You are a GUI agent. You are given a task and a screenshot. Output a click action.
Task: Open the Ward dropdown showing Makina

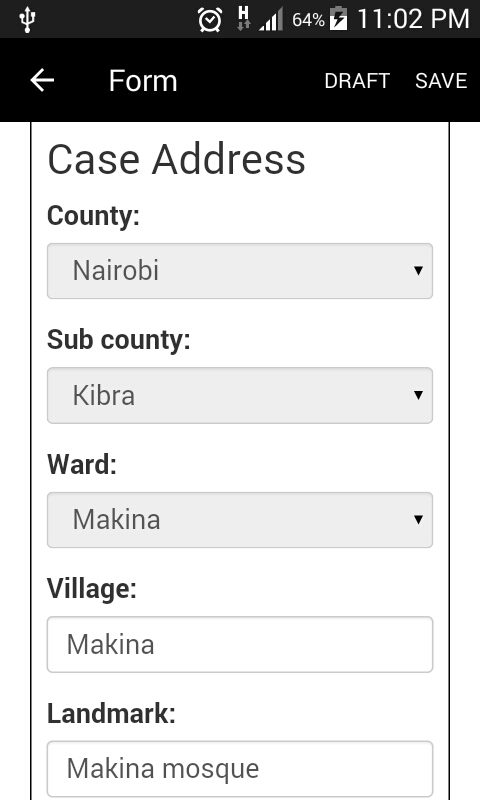point(240,520)
